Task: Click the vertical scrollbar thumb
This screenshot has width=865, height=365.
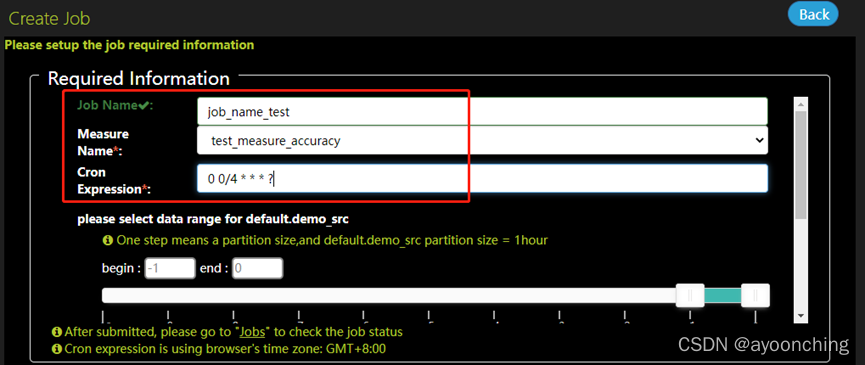Action: point(800,165)
